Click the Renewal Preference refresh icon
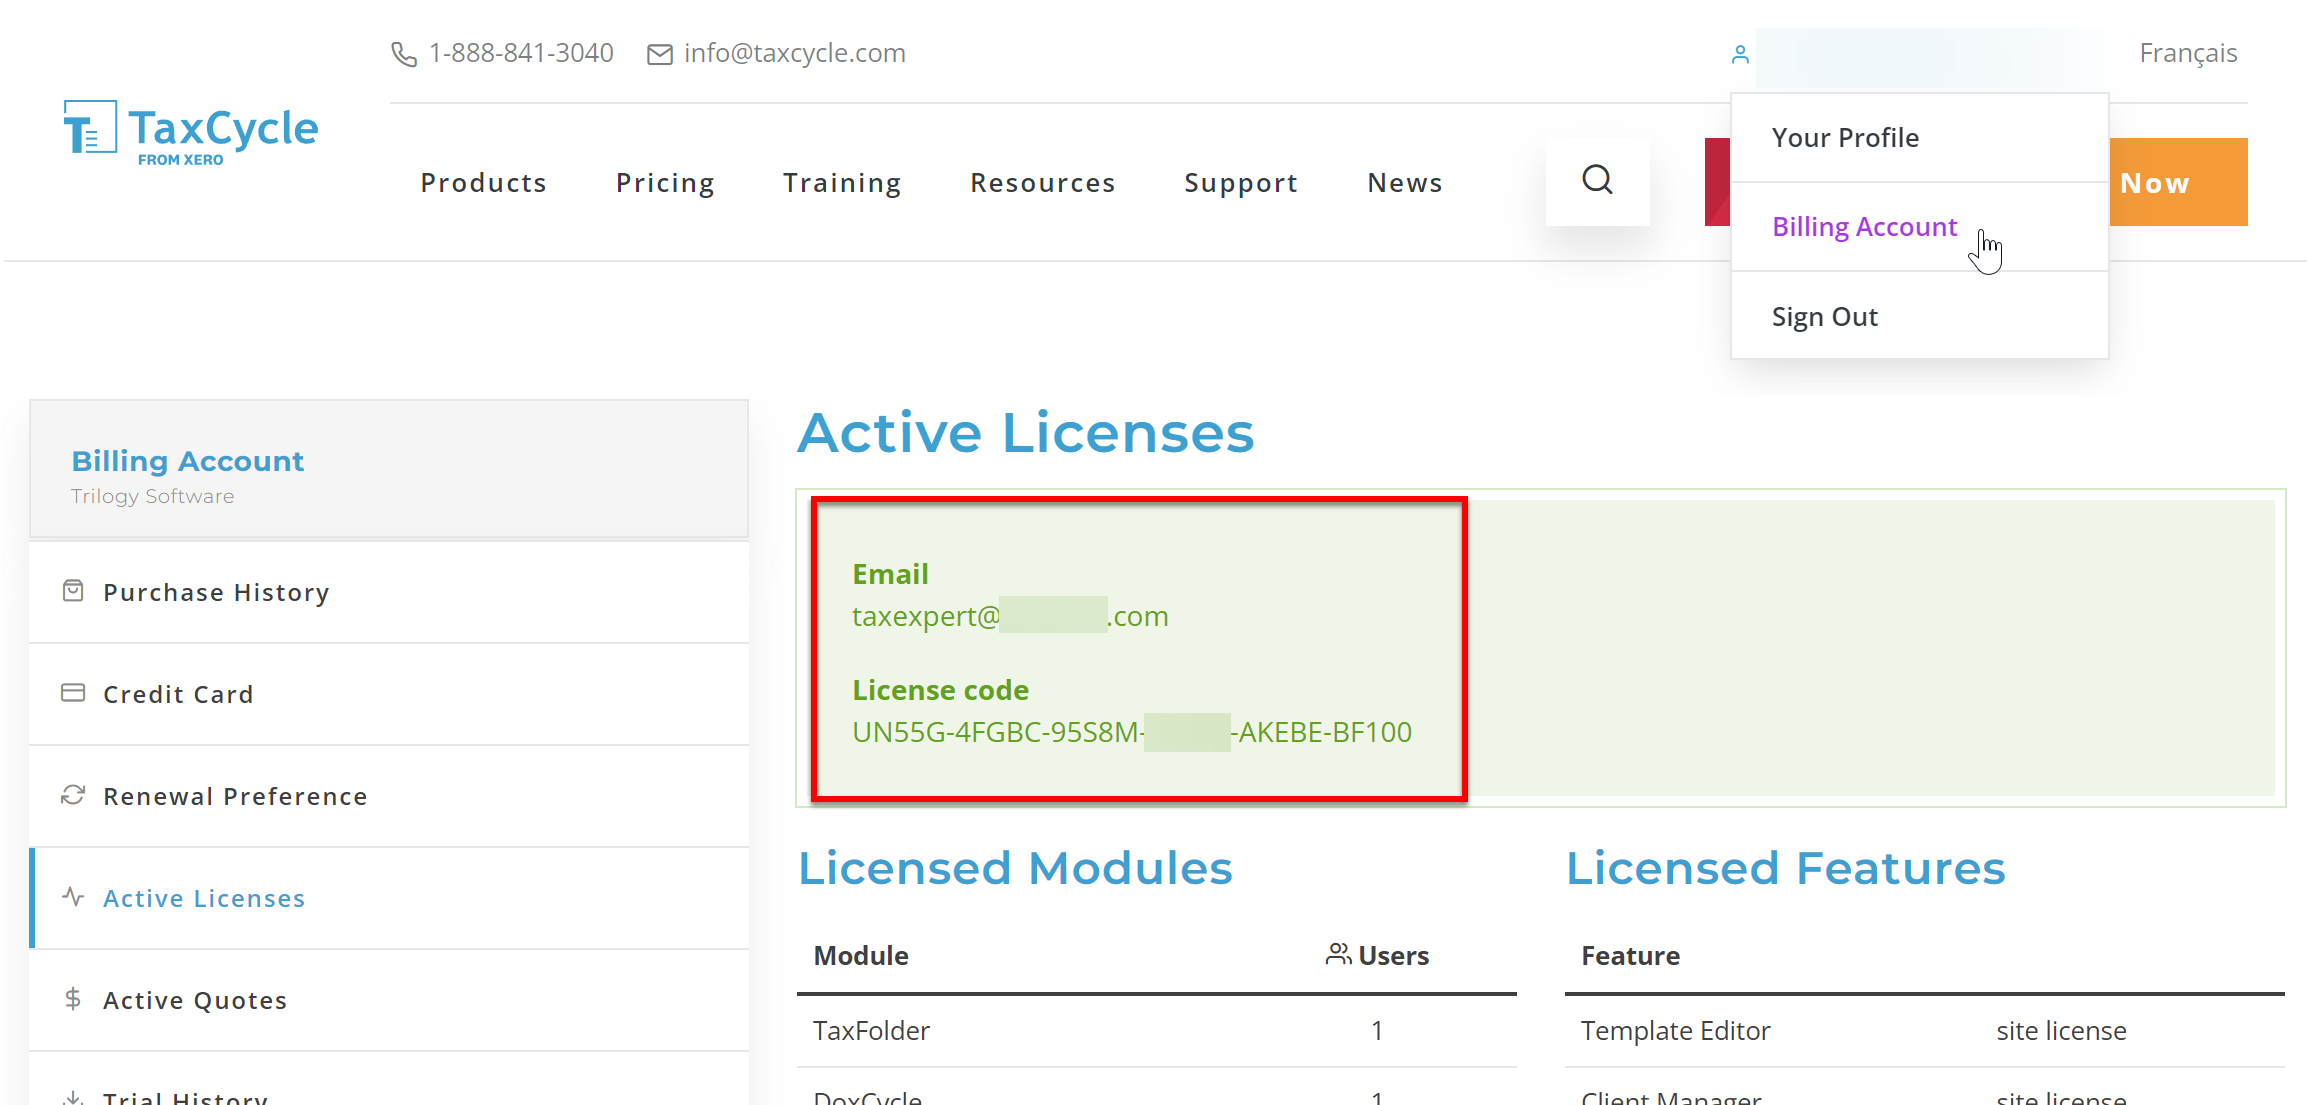 tap(73, 795)
